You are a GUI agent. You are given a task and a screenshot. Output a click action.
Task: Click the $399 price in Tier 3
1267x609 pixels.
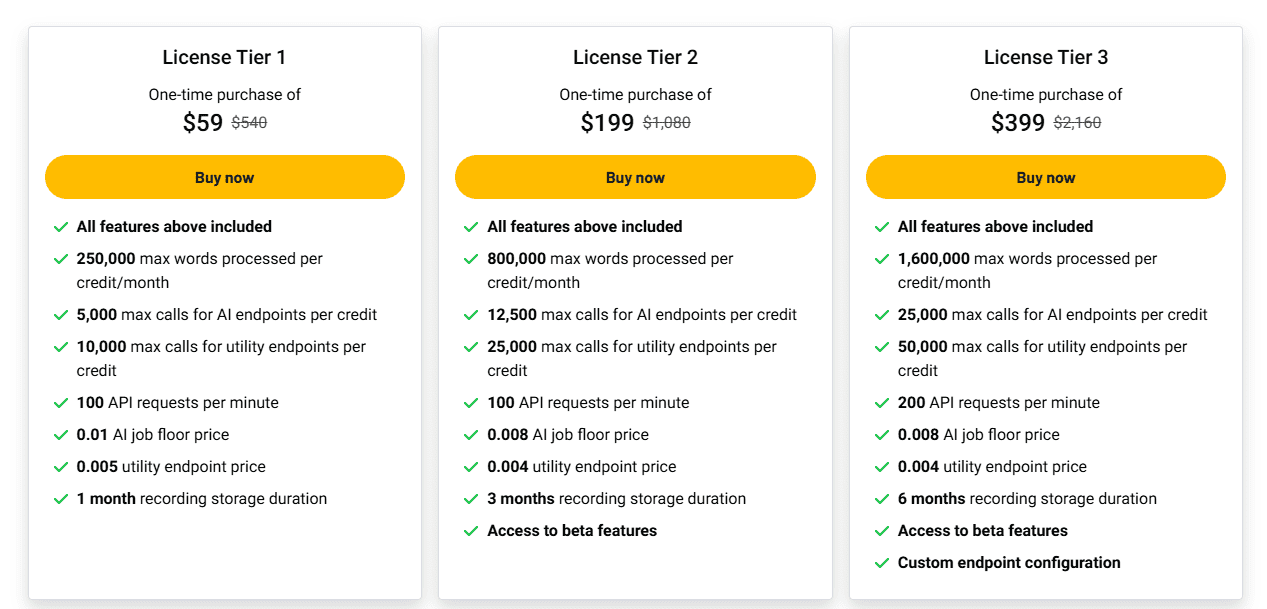point(1018,123)
